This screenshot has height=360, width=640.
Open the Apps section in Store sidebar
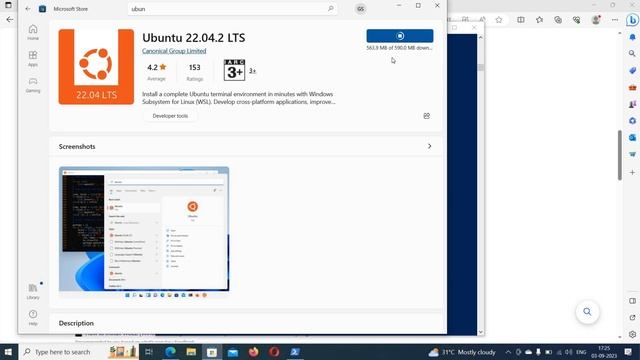33,58
